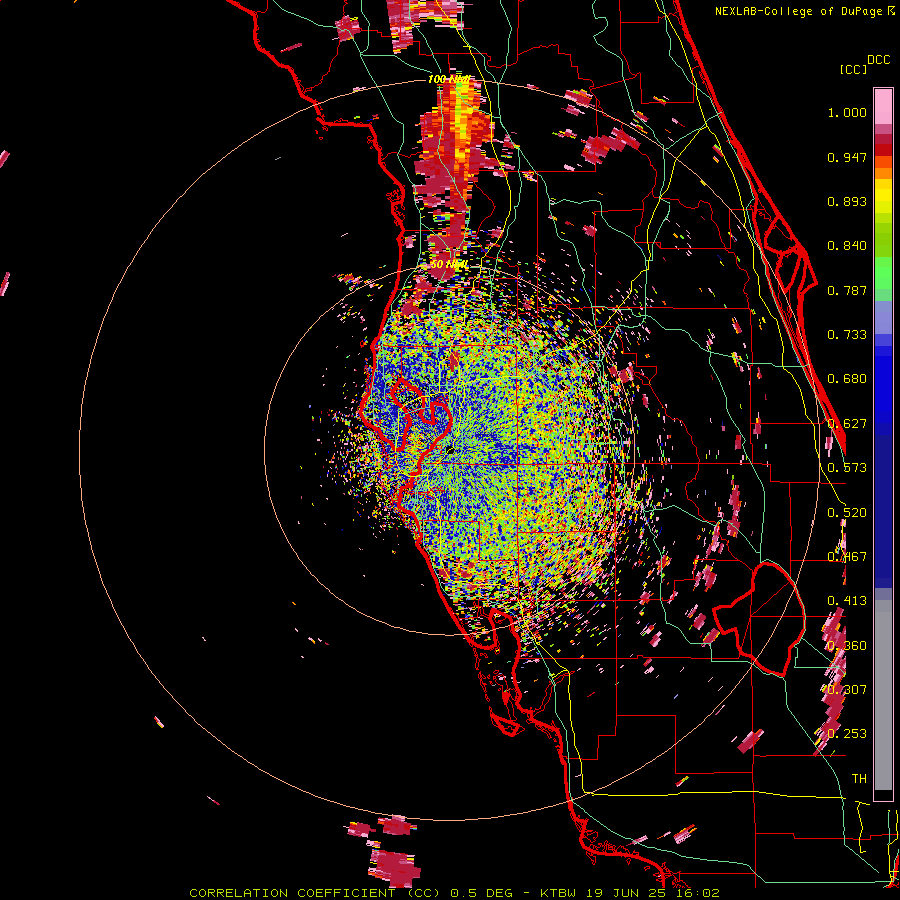
Task: Click the 0.467 scale label
Action: 847,557
